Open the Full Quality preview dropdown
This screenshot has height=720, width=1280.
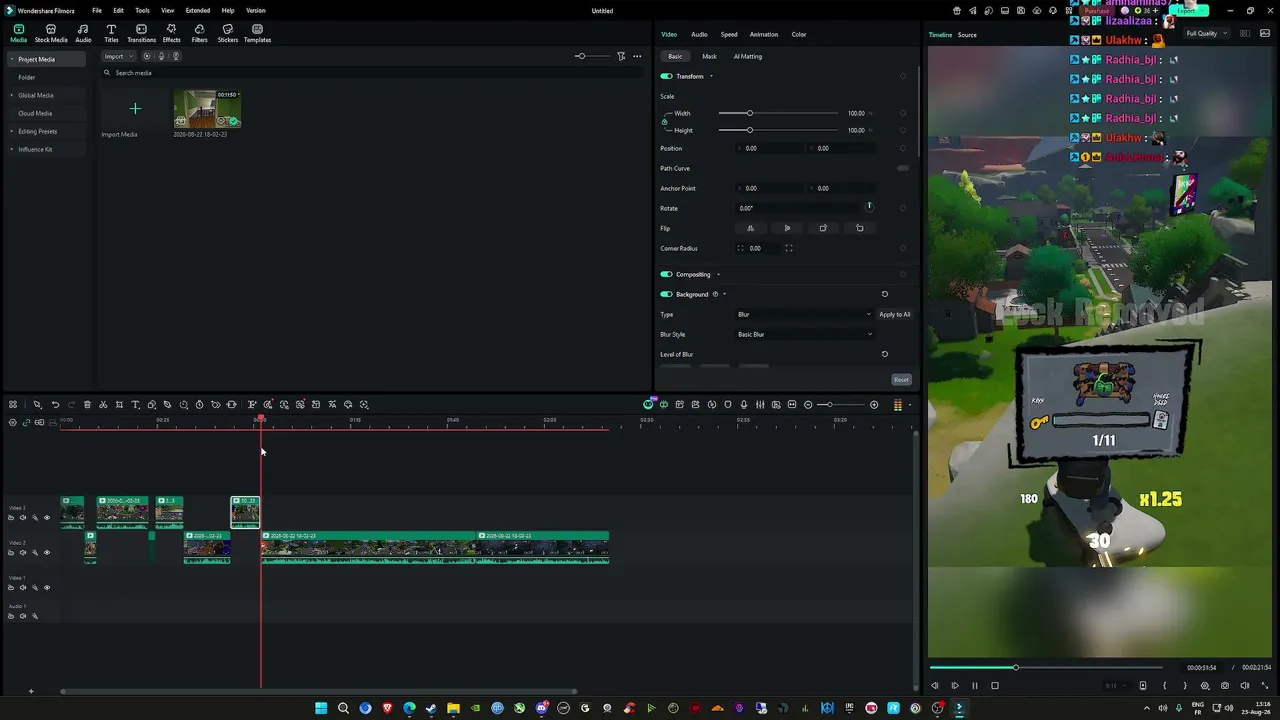coord(1205,34)
